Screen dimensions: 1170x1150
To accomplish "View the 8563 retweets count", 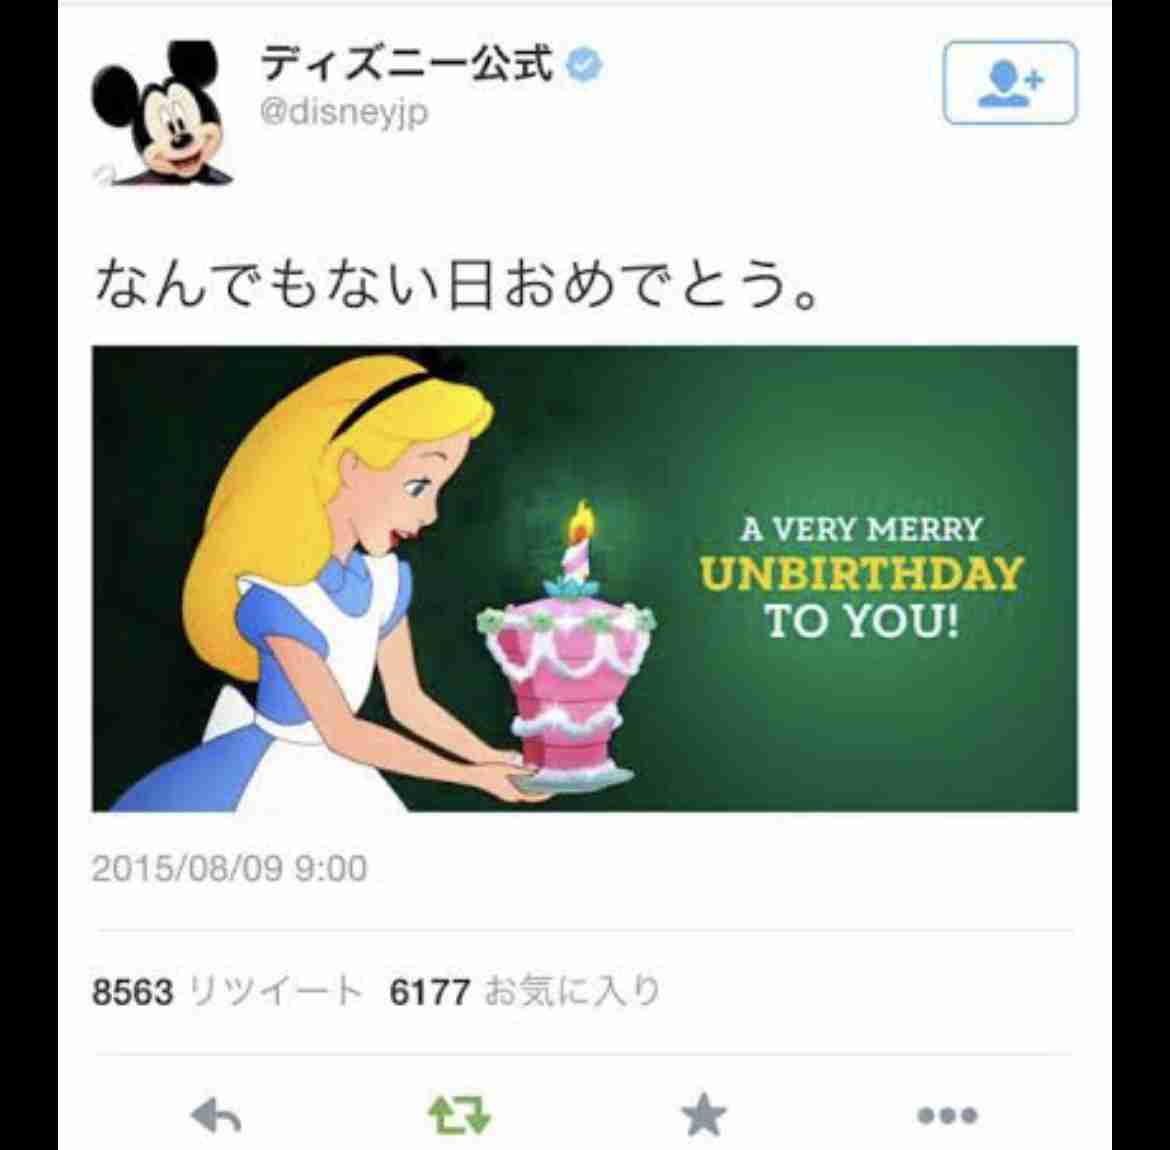I will pos(132,993).
